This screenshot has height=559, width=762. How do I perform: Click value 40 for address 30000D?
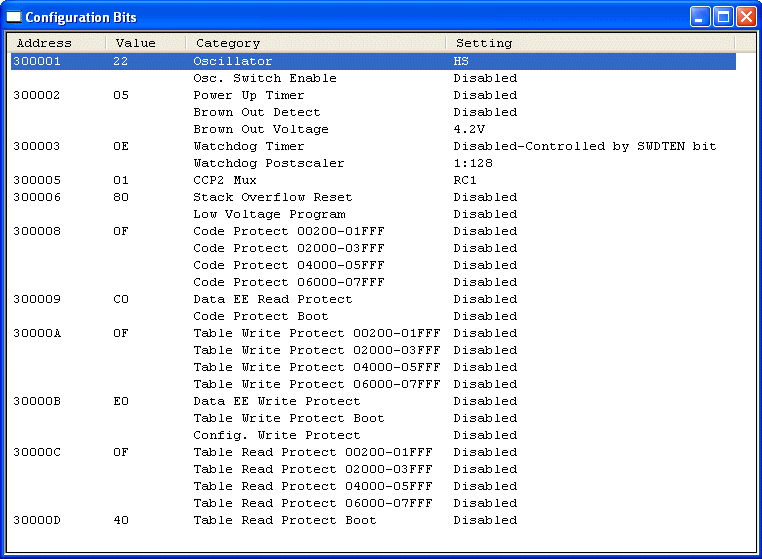pyautogui.click(x=121, y=521)
